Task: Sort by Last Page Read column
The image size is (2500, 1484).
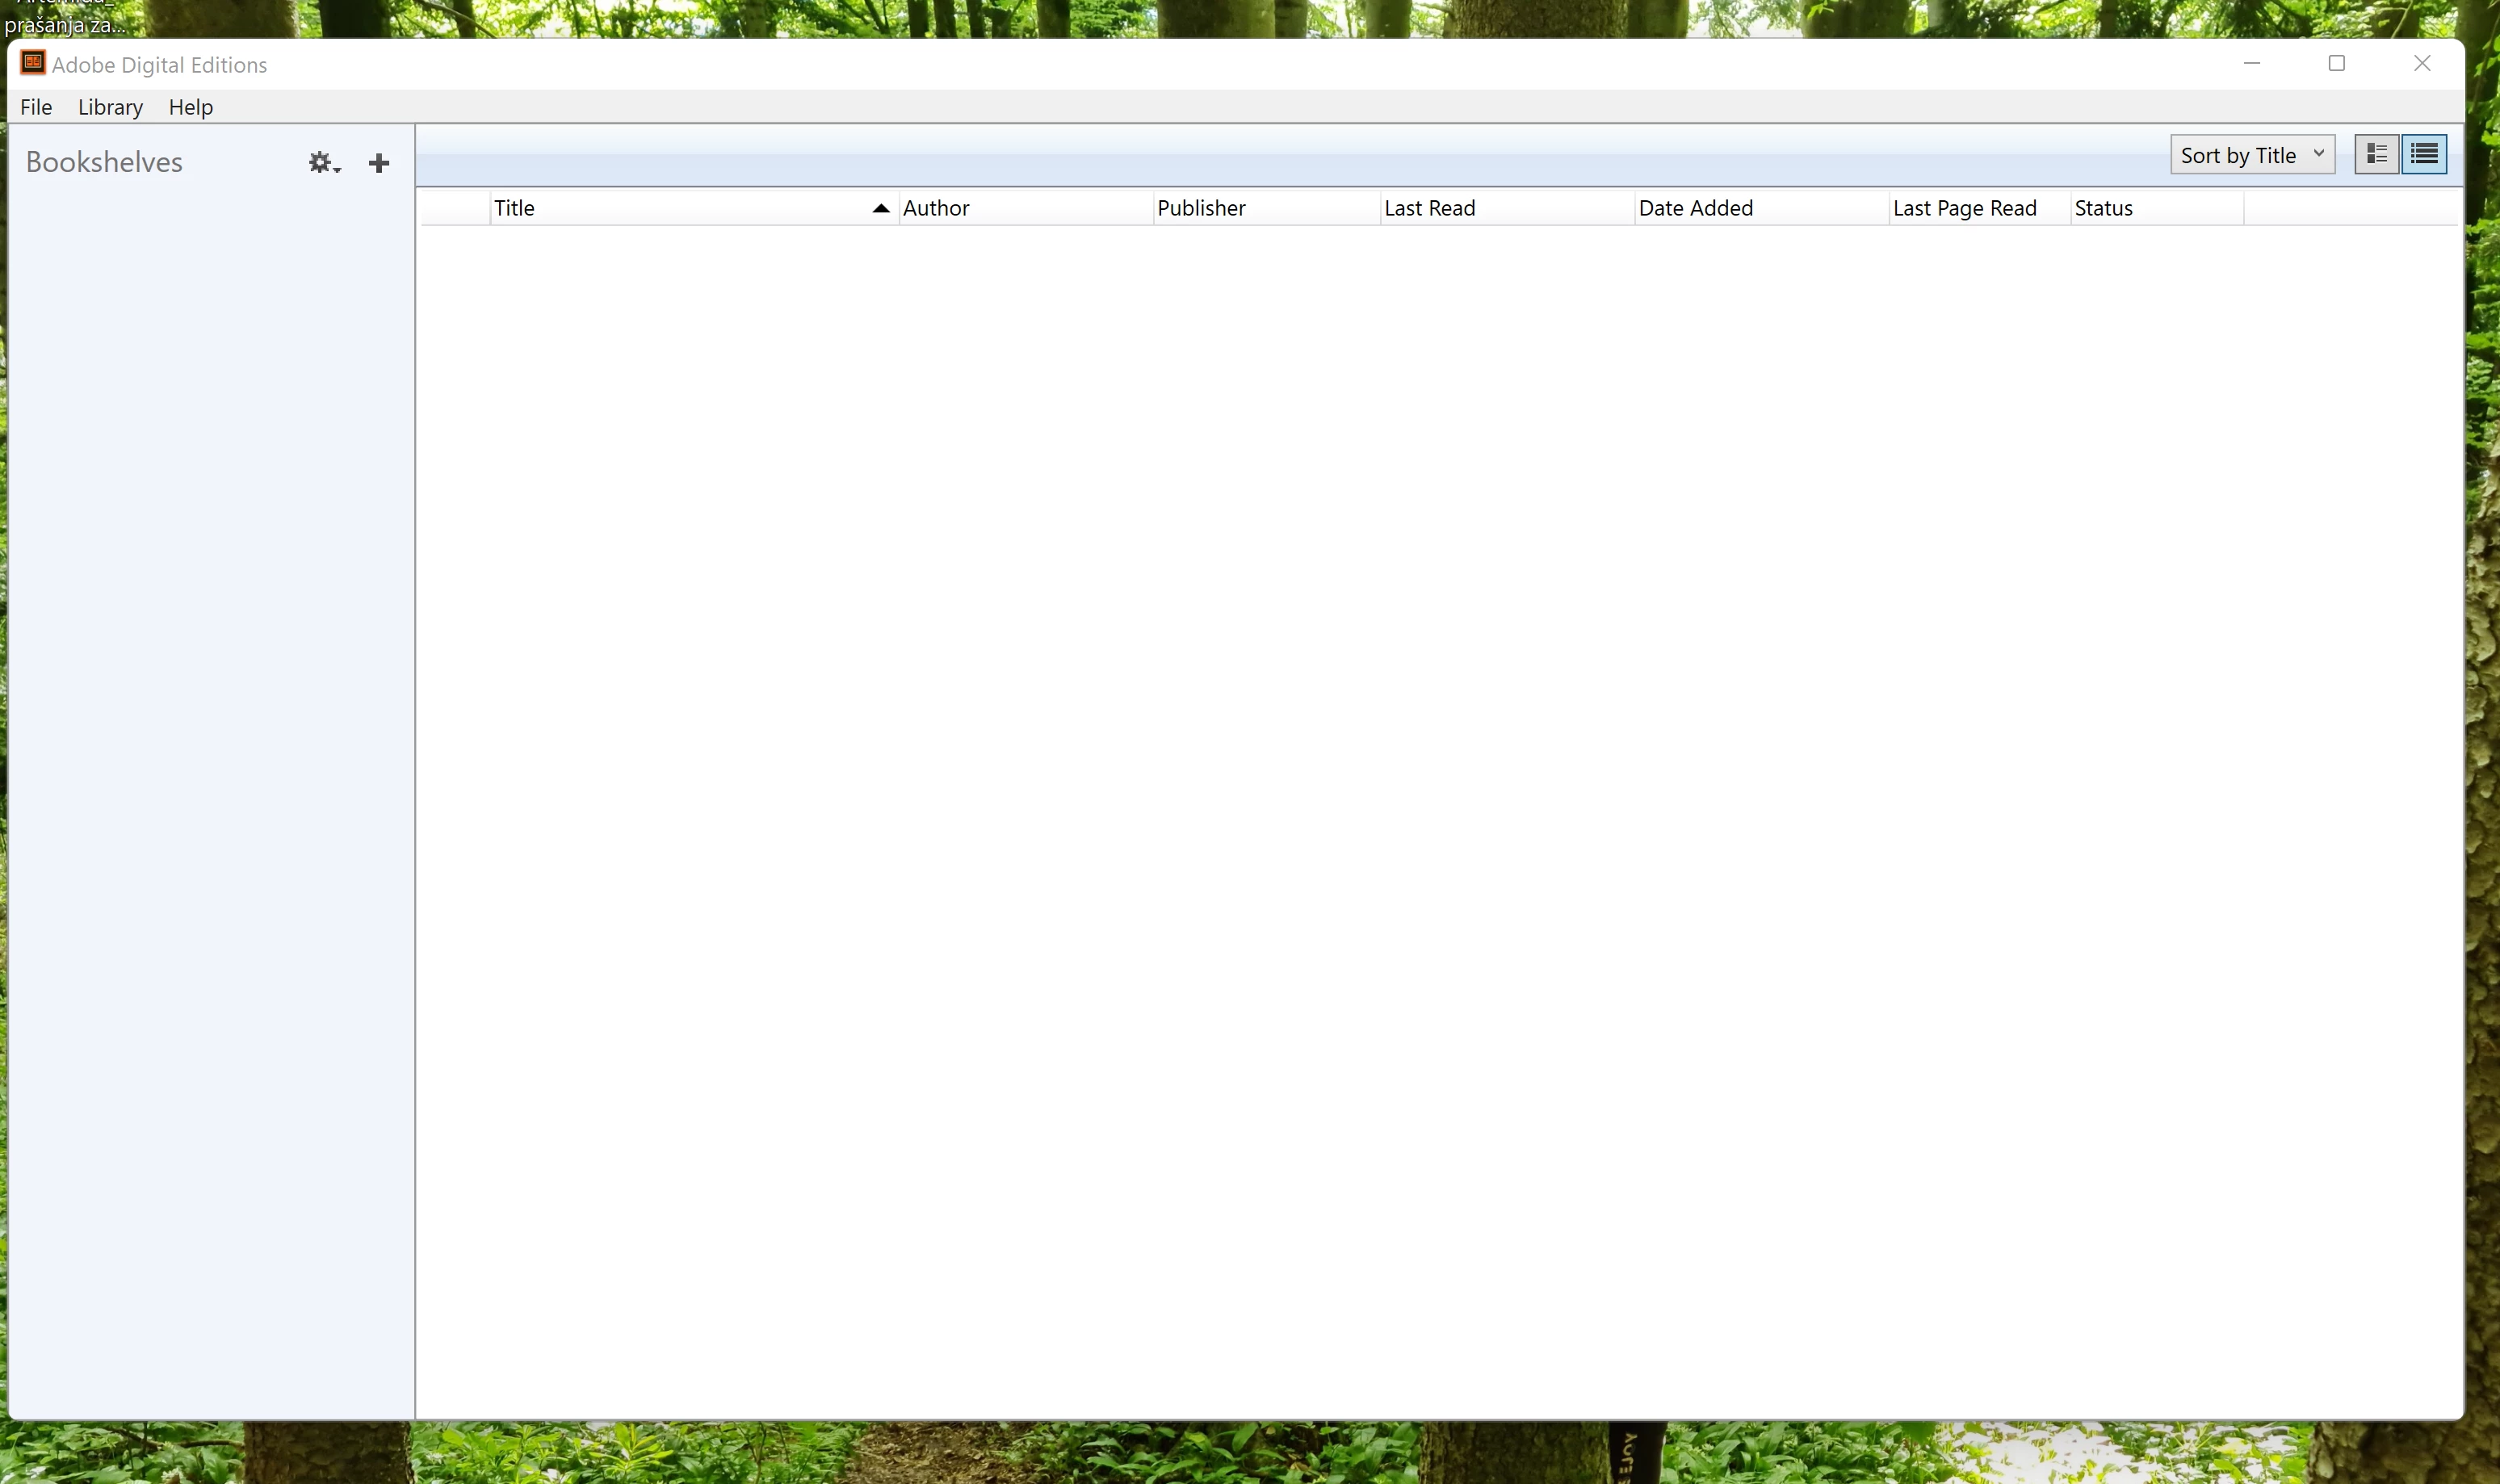Action: coord(1964,208)
